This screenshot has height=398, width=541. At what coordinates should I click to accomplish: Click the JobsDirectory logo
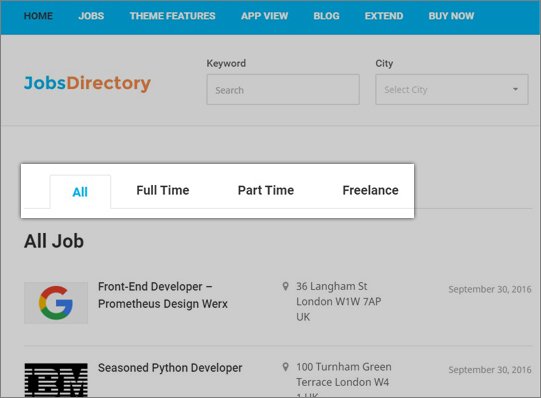coord(87,83)
